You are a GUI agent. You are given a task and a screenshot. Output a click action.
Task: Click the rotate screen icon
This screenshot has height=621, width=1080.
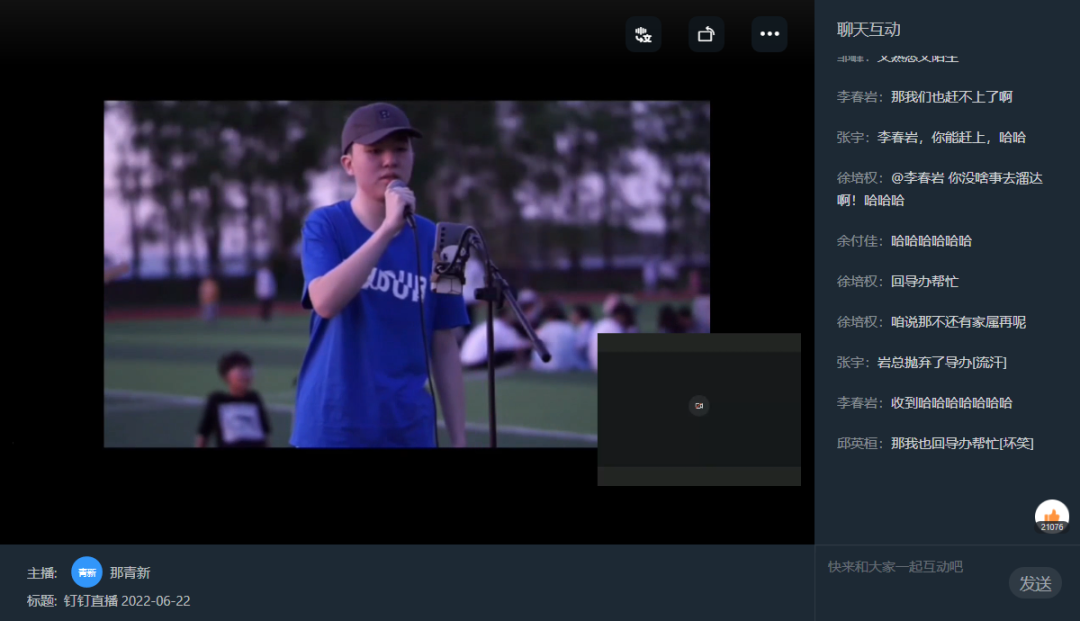point(706,34)
